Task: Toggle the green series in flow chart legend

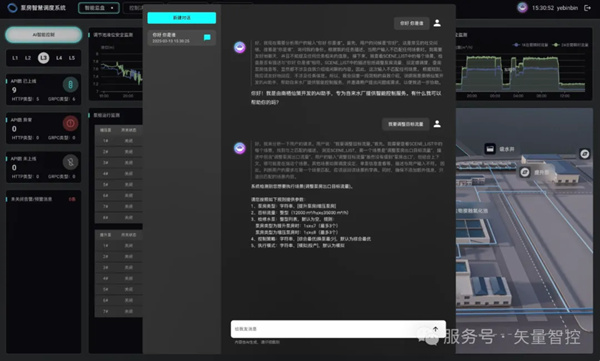Action: [571, 45]
